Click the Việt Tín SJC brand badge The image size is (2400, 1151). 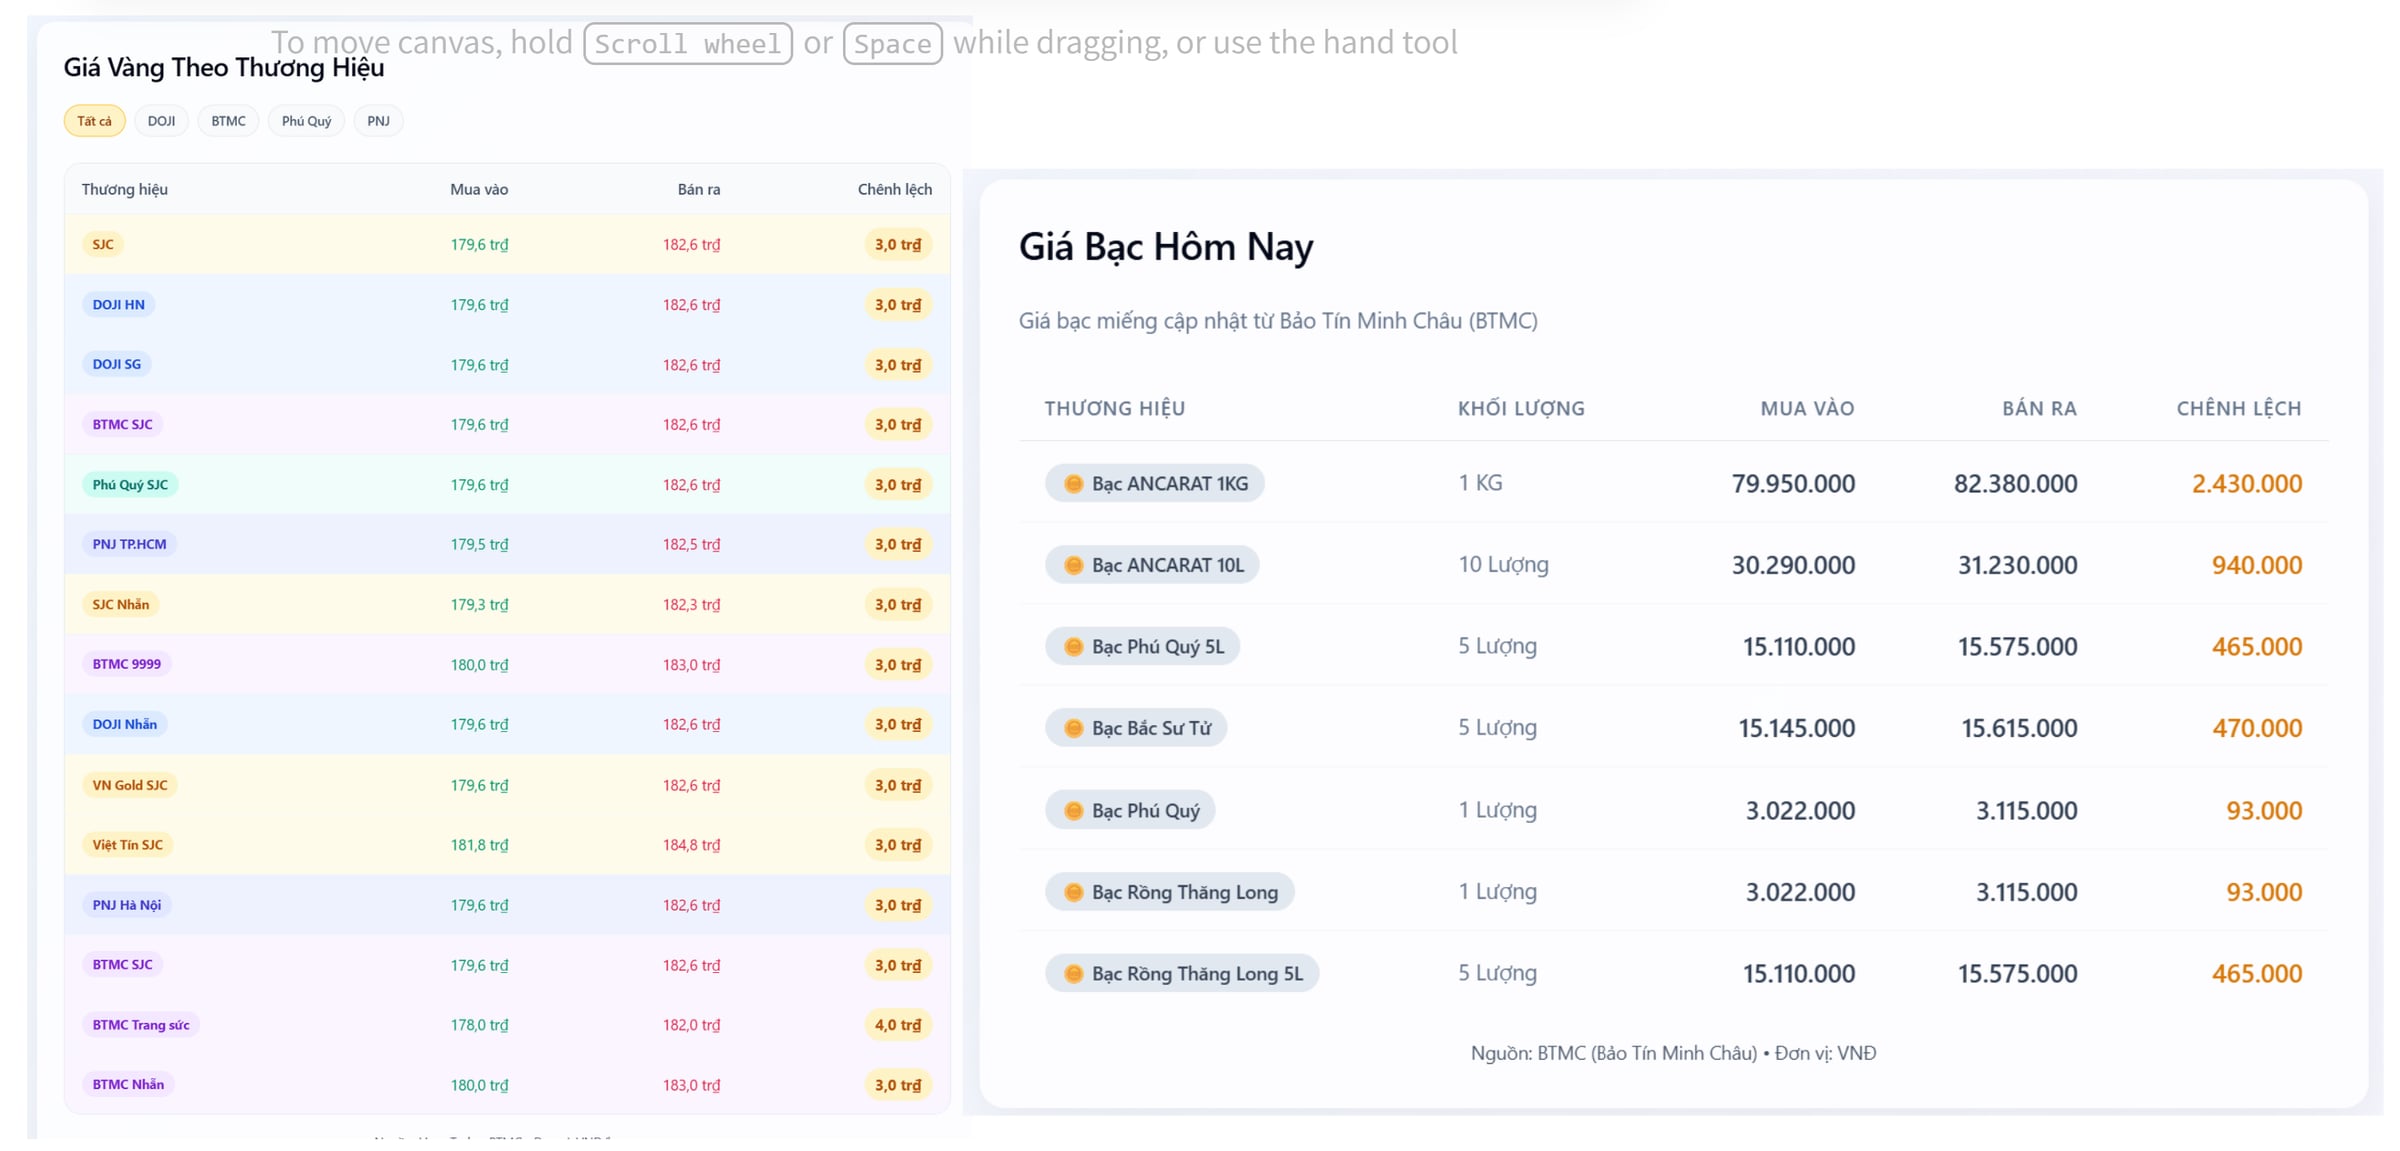click(x=128, y=845)
